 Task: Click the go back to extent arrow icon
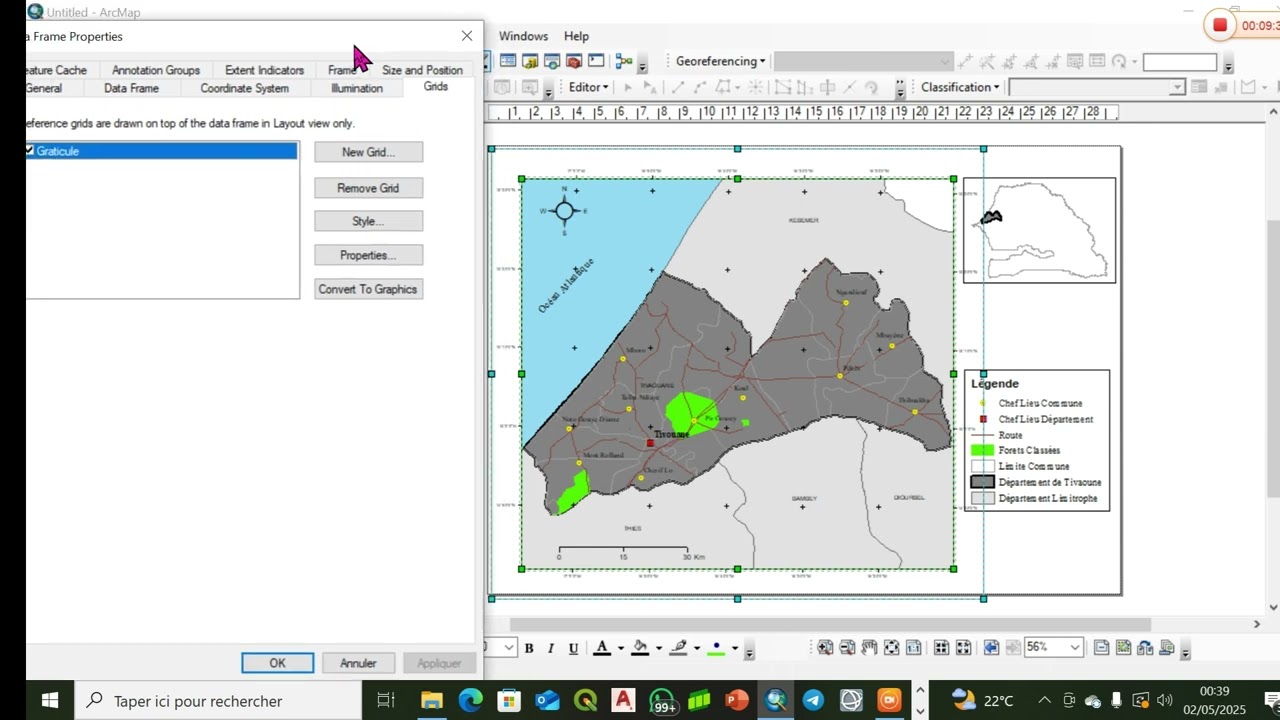click(x=991, y=648)
